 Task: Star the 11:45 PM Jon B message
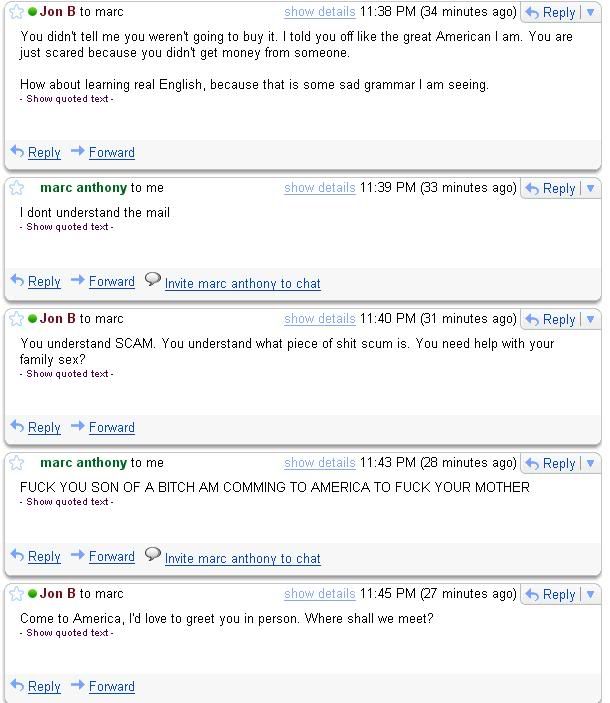17,594
